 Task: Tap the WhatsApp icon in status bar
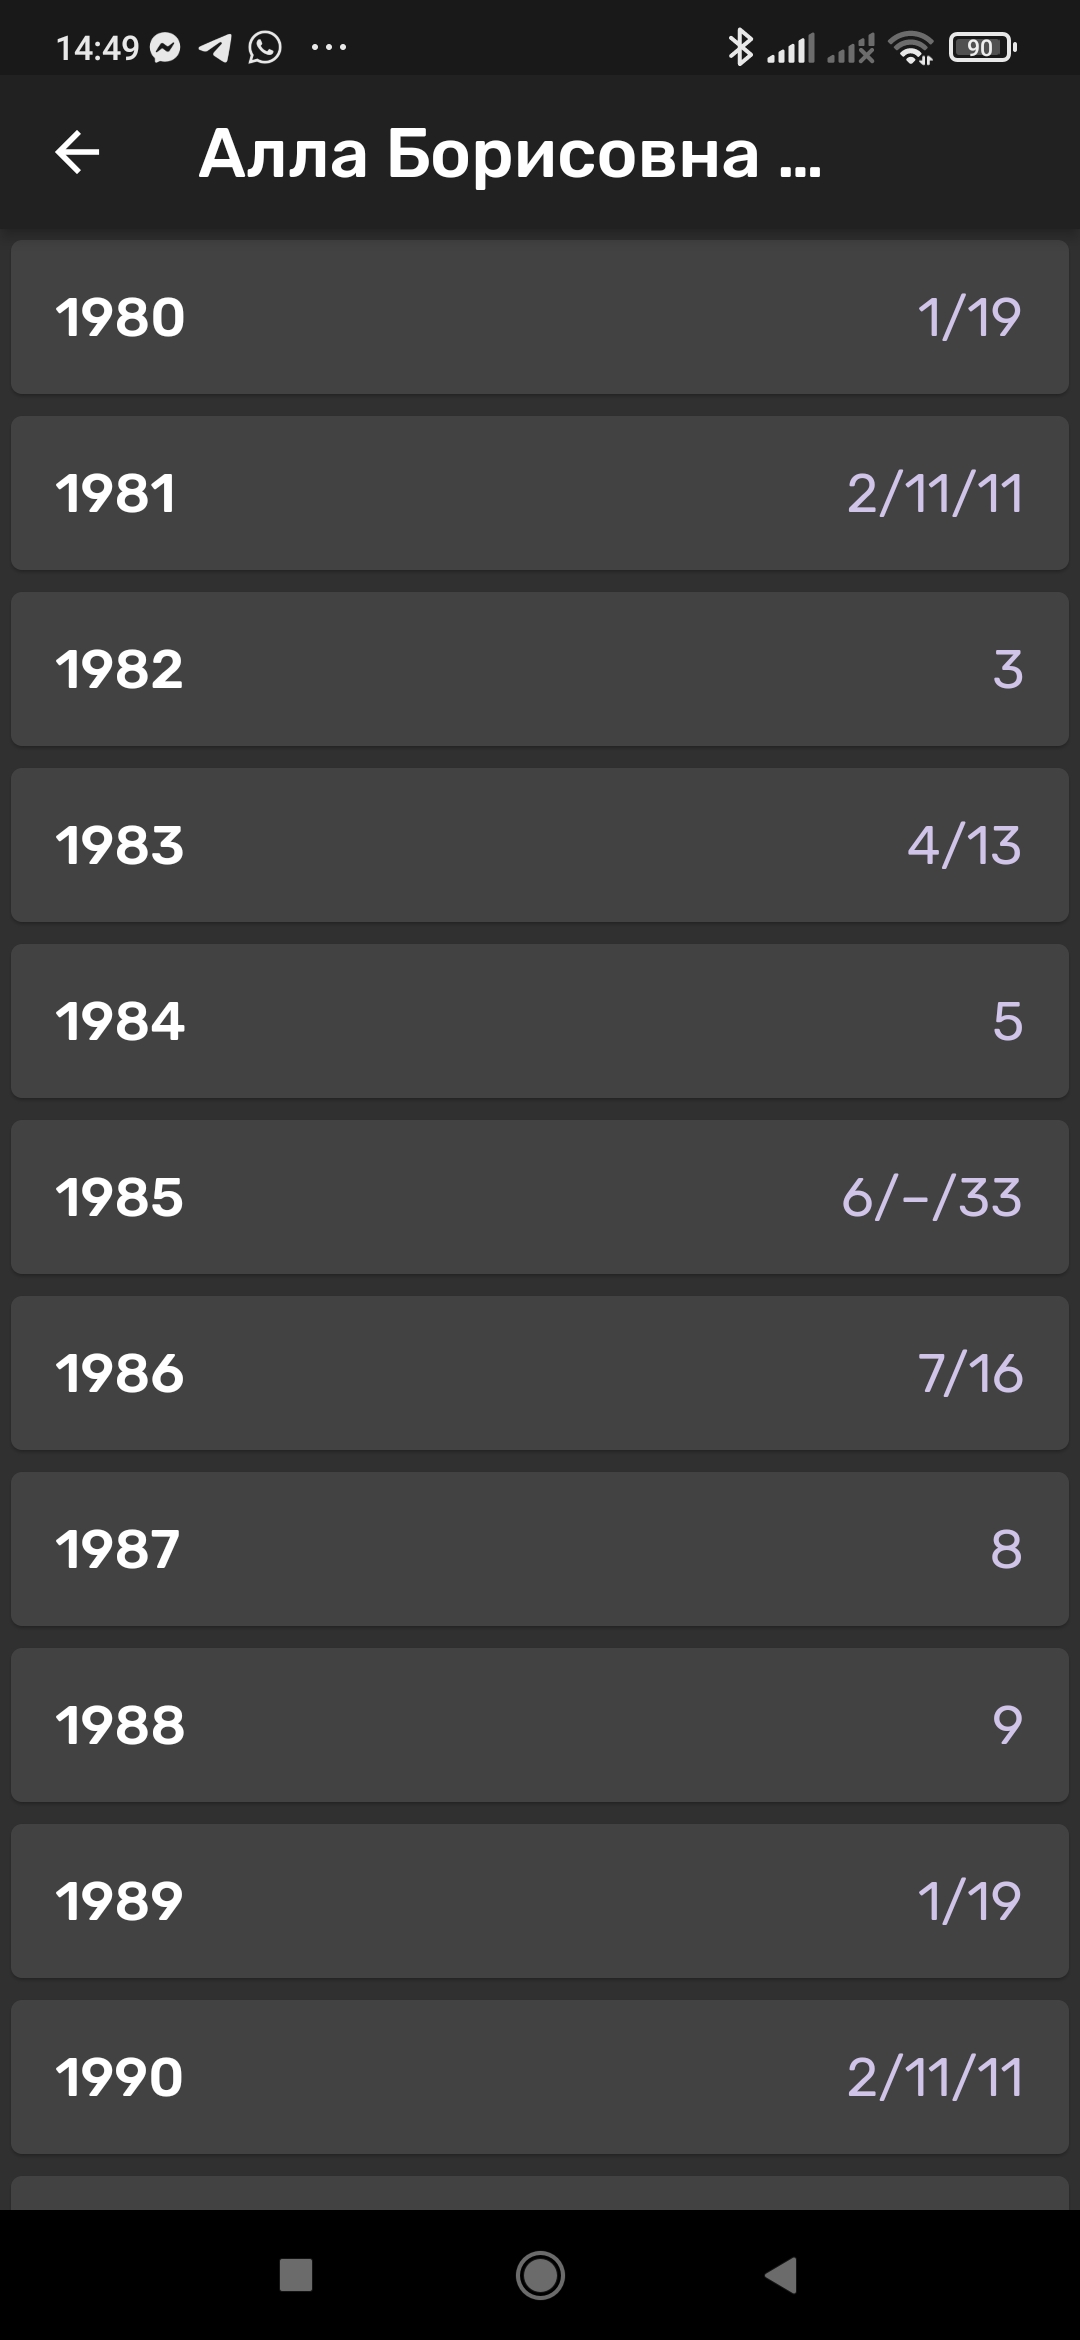(265, 47)
